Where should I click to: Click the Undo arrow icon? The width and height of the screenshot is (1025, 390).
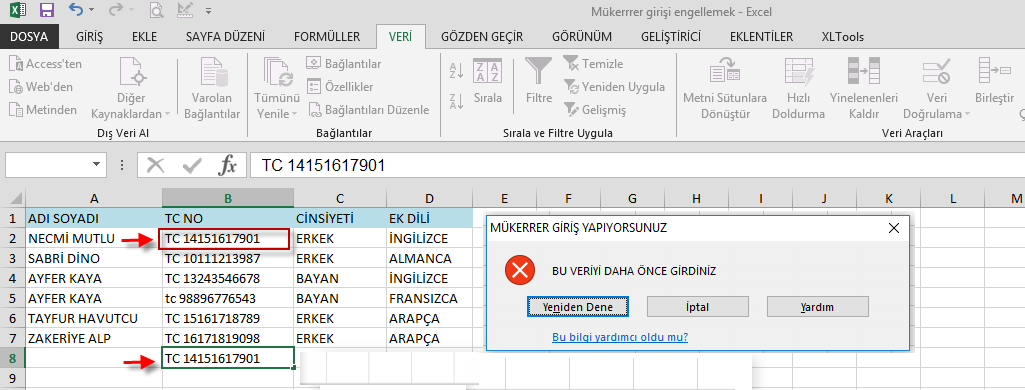coord(75,10)
